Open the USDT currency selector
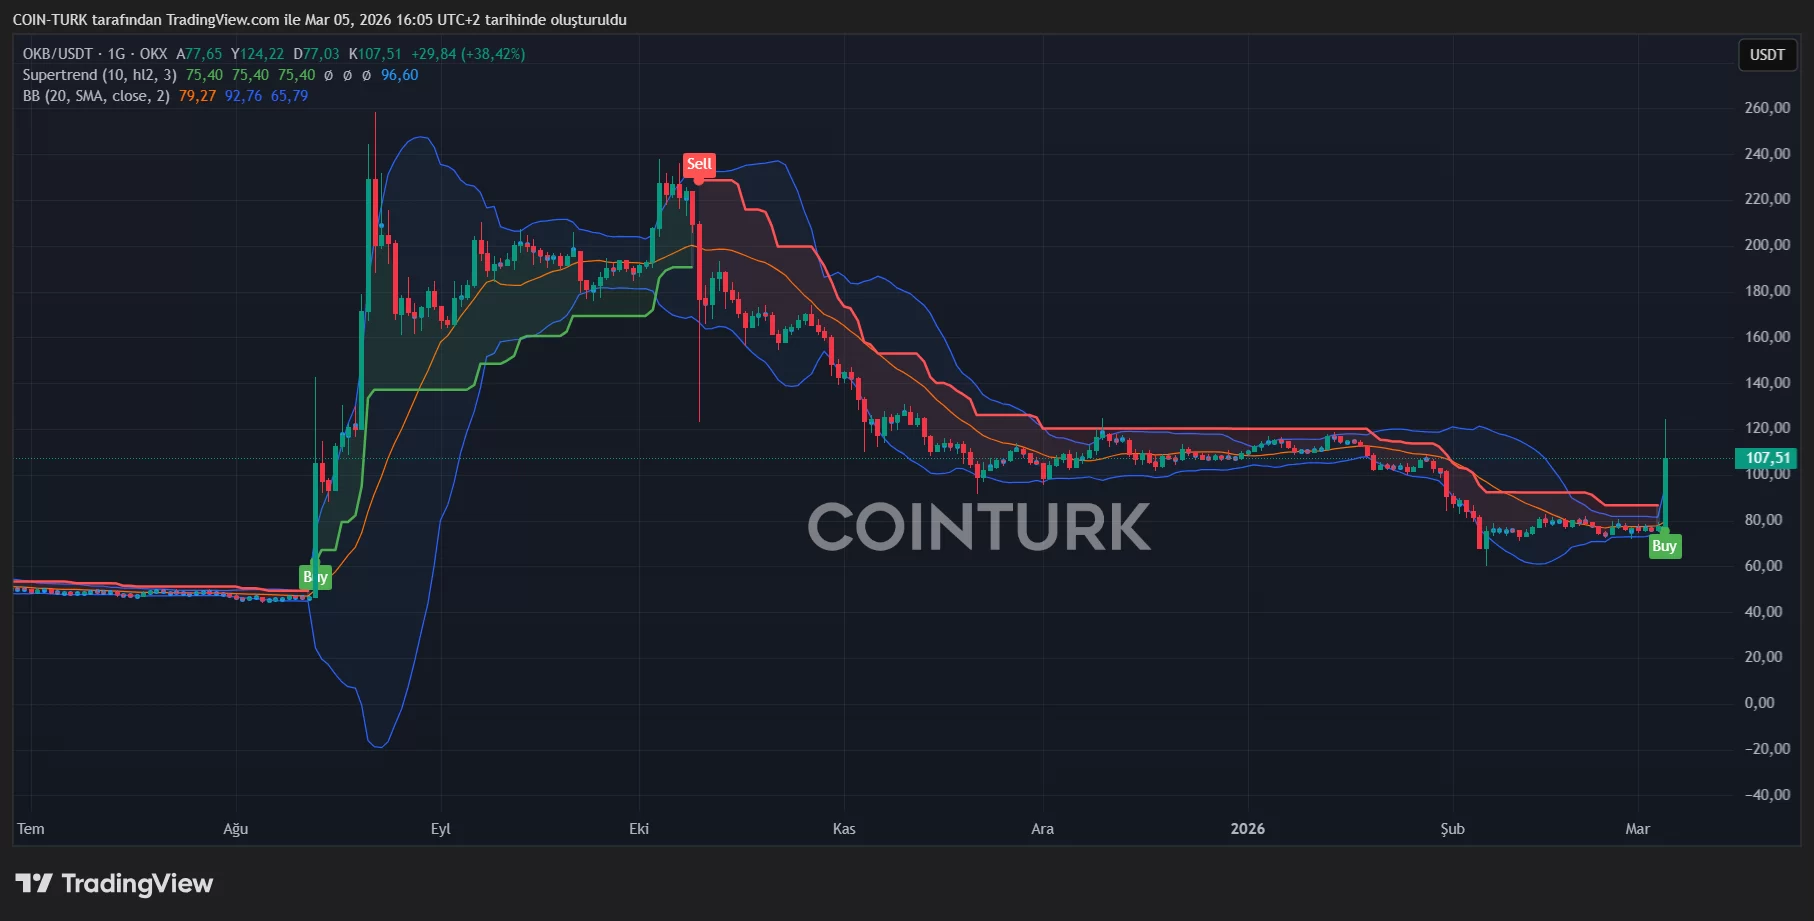This screenshot has width=1814, height=921. coord(1766,55)
